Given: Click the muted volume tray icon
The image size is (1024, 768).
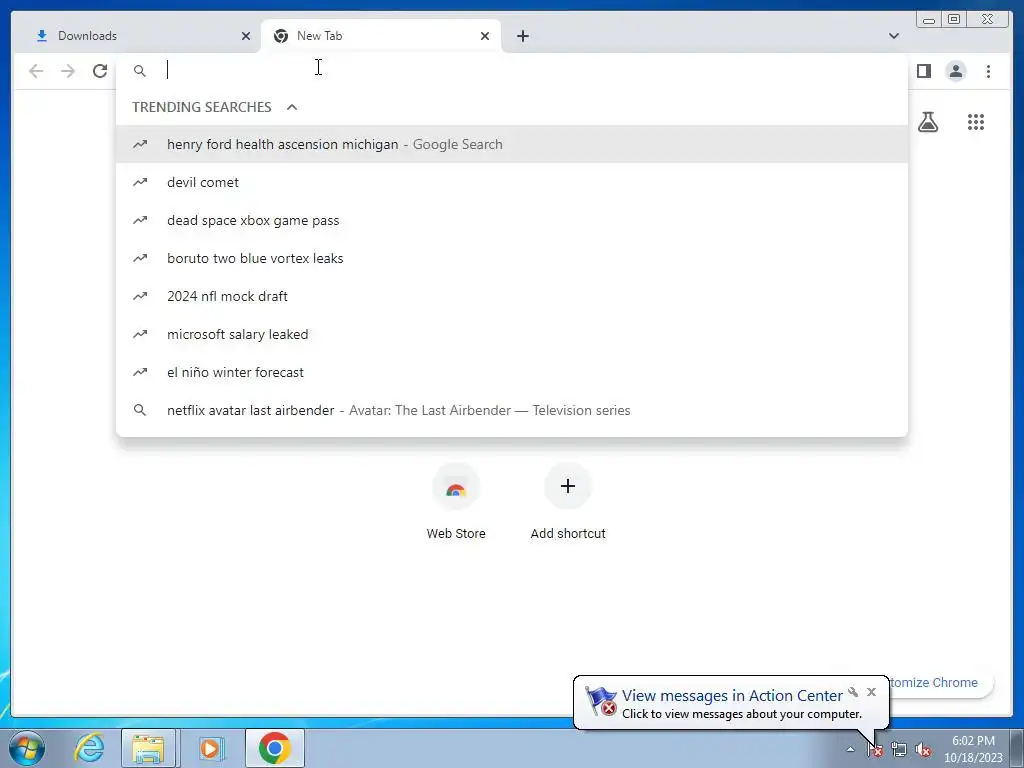Looking at the screenshot, I should (923, 750).
